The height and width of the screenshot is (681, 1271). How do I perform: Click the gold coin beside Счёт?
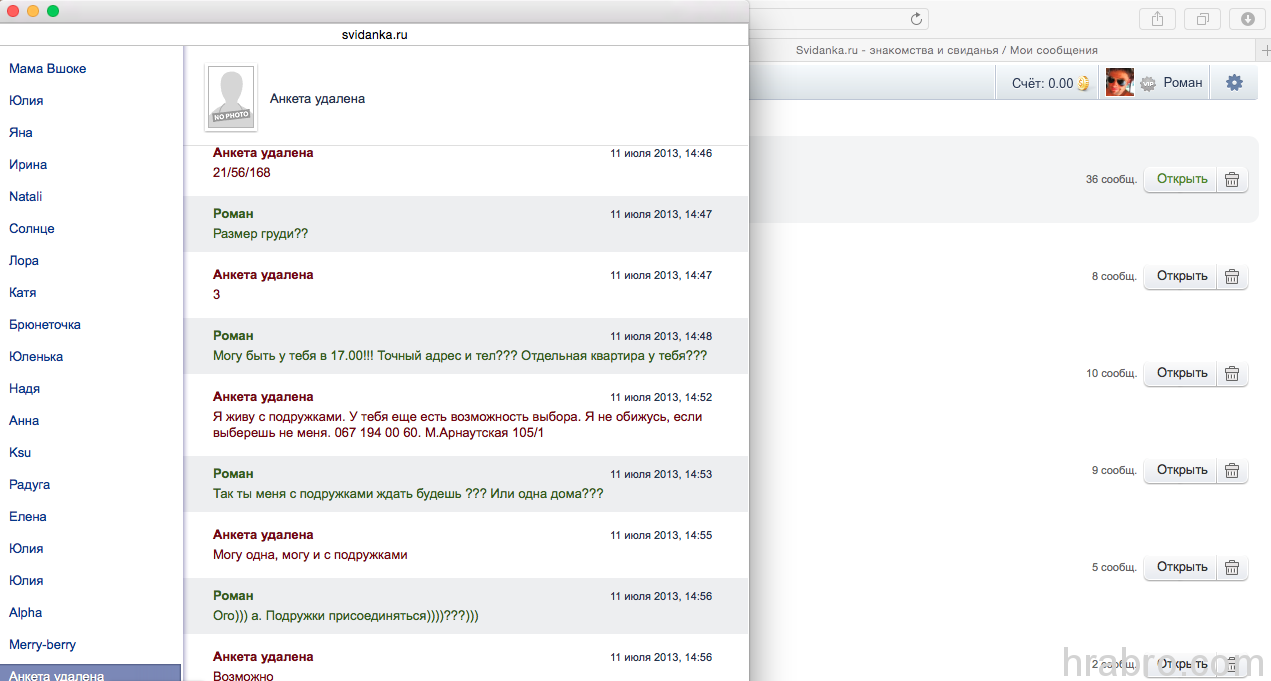pos(1083,84)
